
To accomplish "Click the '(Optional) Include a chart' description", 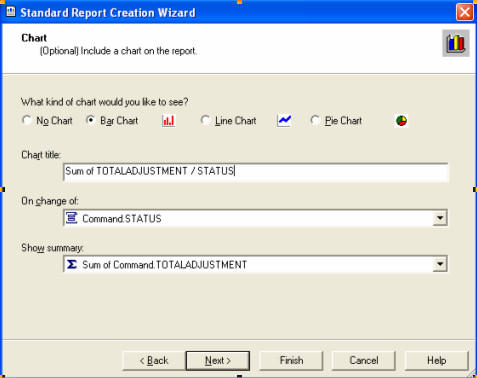I will [118, 51].
